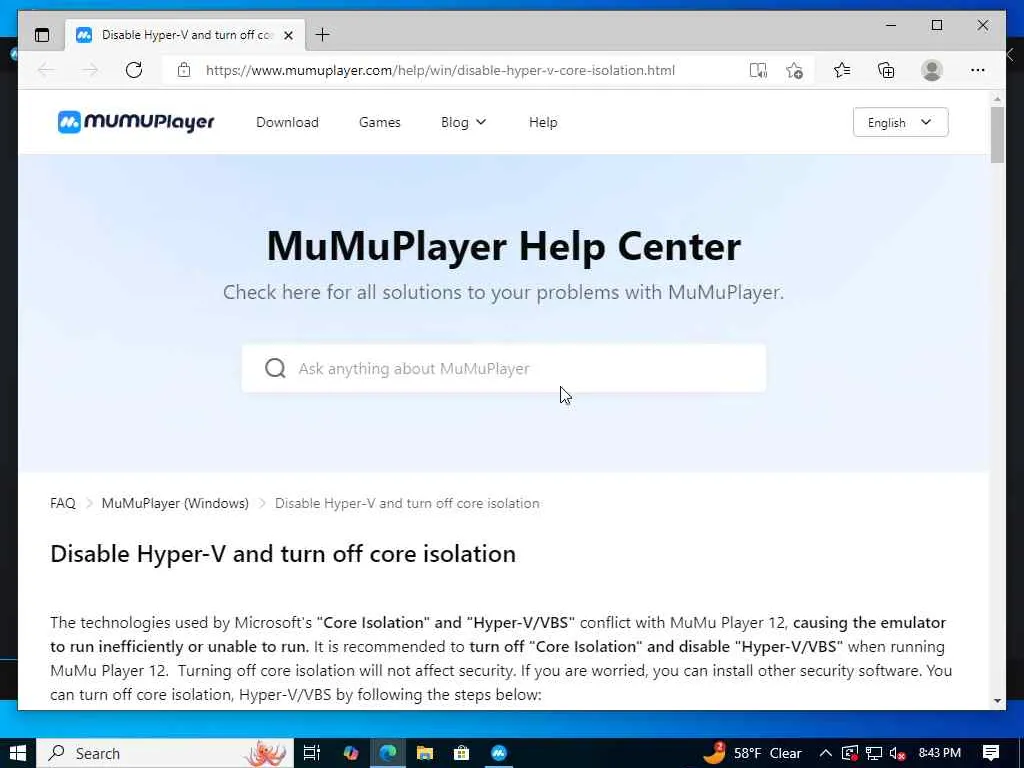Screen dimensions: 1024x768
Task: Click the MuMuPlayer Help Center heading
Action: click(x=504, y=246)
